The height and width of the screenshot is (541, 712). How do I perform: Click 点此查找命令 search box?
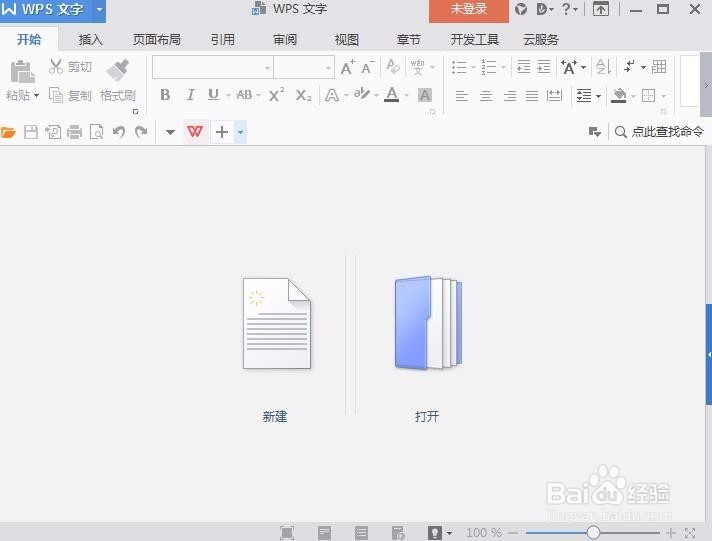pos(659,132)
